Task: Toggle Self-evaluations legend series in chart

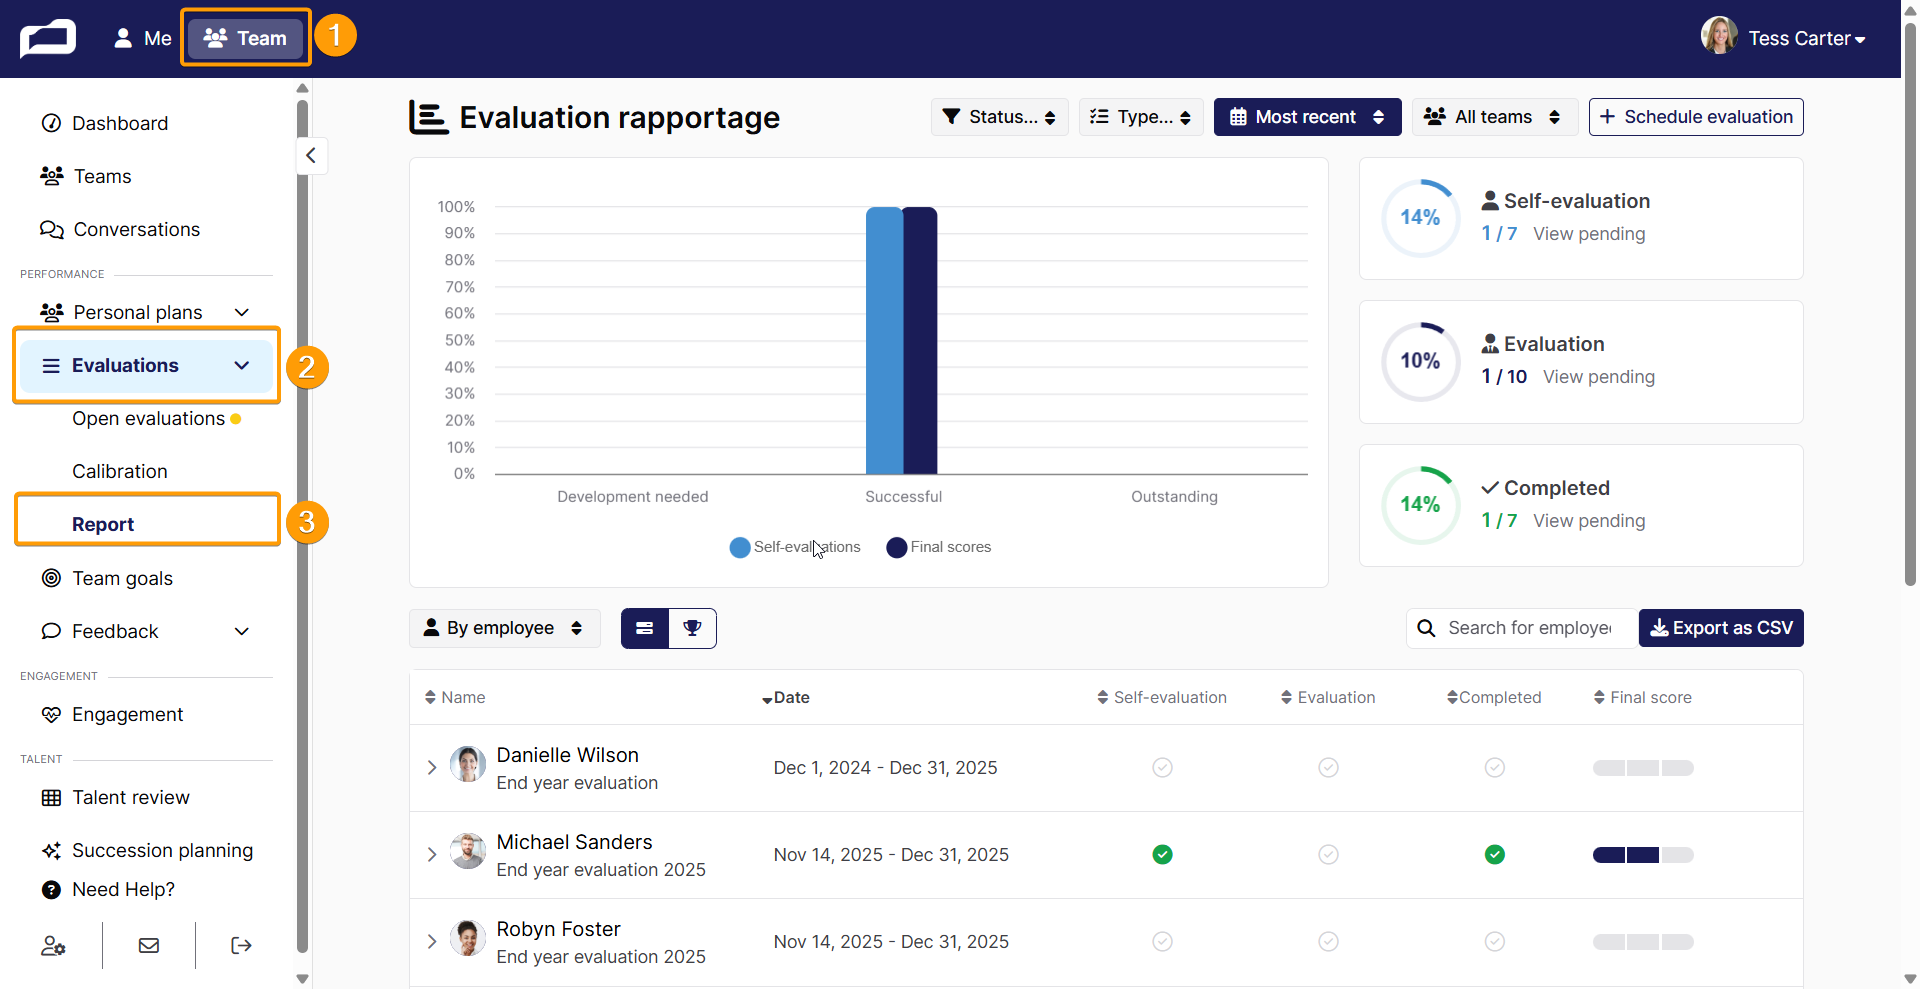Action: (x=795, y=547)
